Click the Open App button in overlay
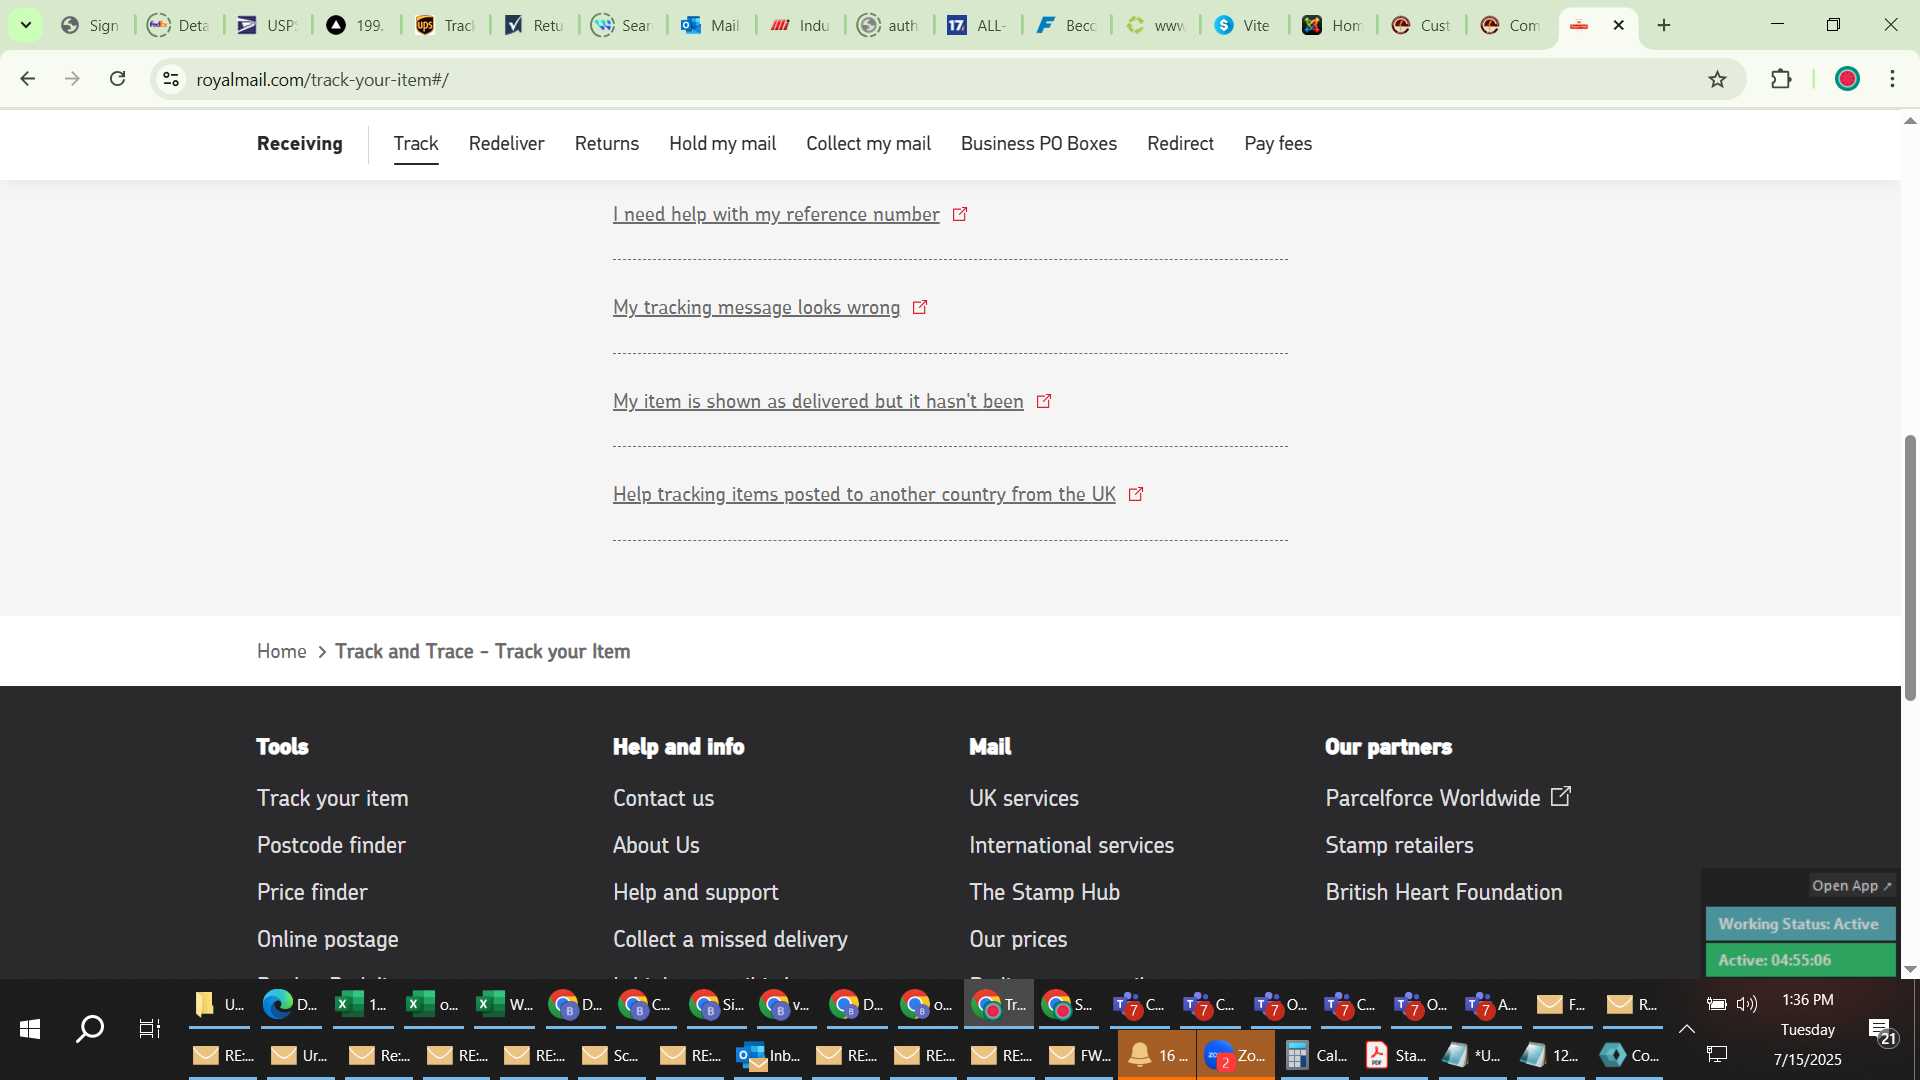 coord(1851,886)
